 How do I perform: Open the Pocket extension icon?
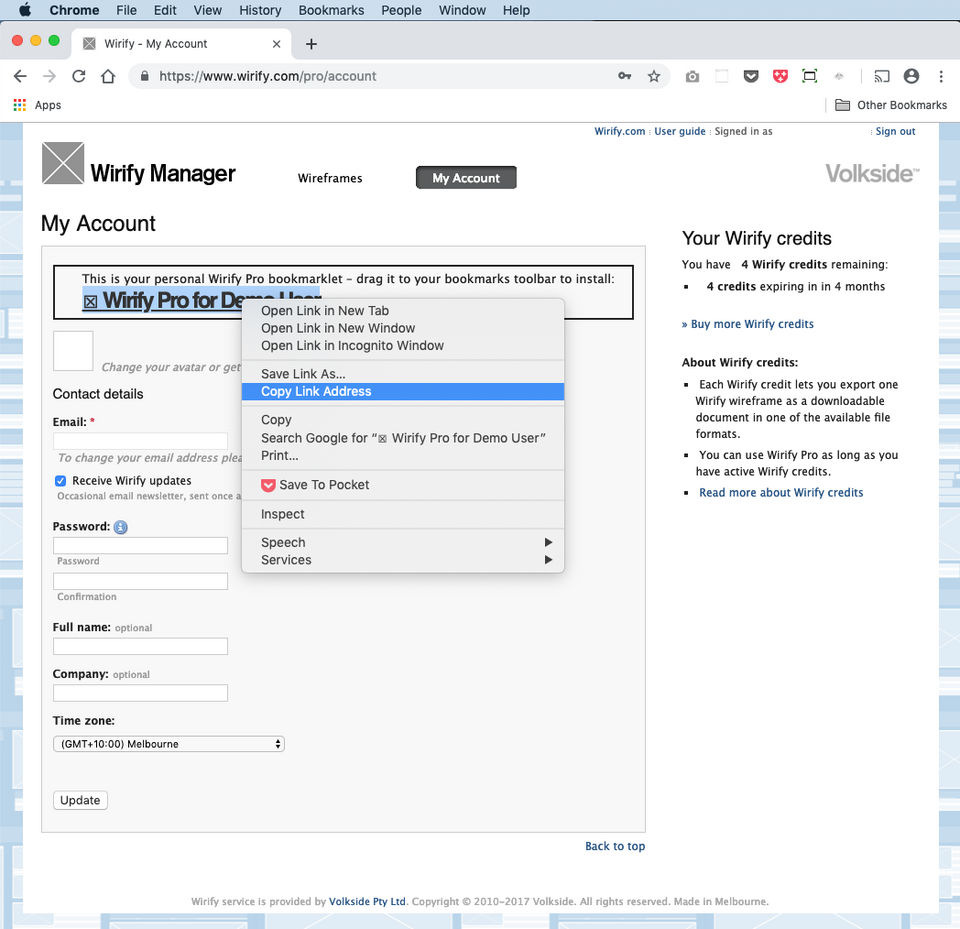(x=751, y=77)
